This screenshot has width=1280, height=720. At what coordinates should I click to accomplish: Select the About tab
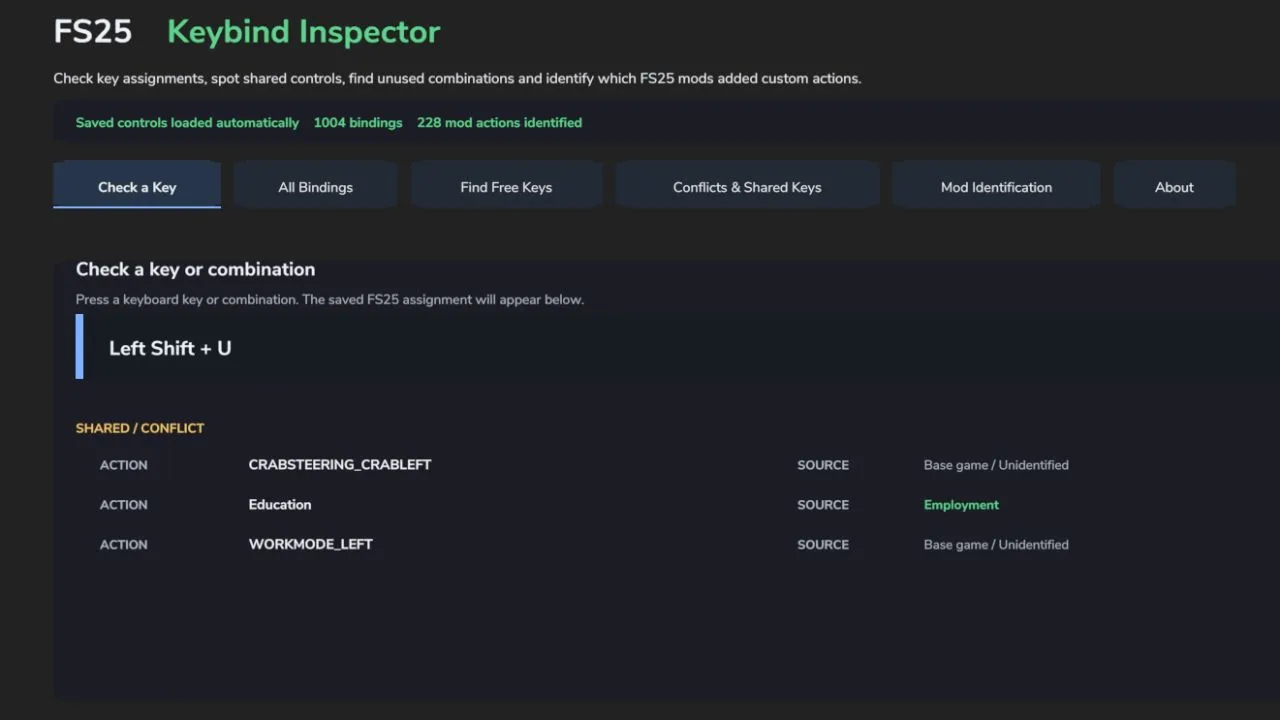click(x=1174, y=186)
